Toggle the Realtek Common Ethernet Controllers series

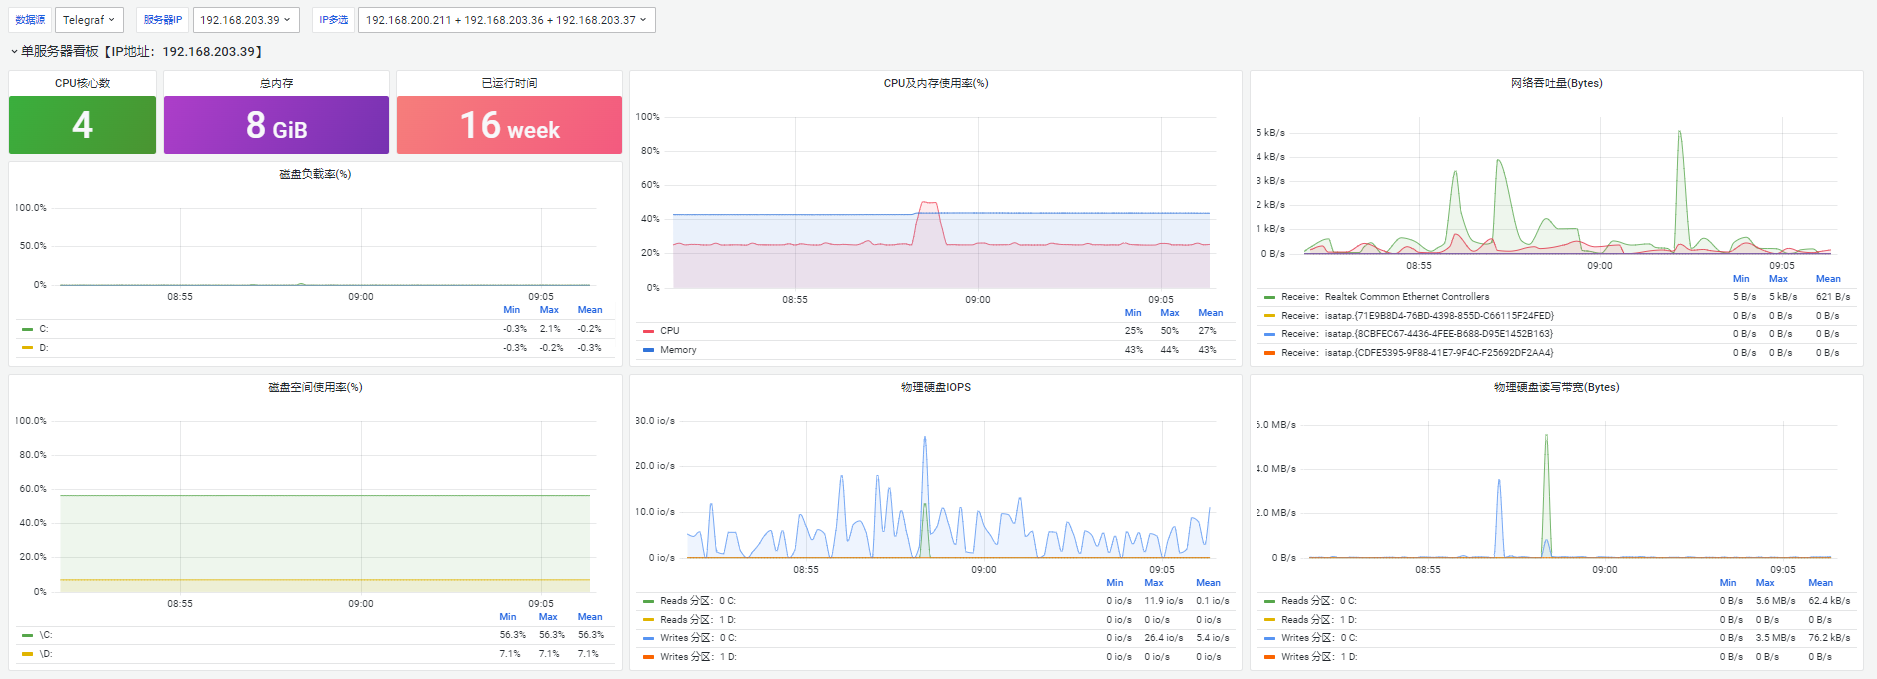click(x=1385, y=297)
